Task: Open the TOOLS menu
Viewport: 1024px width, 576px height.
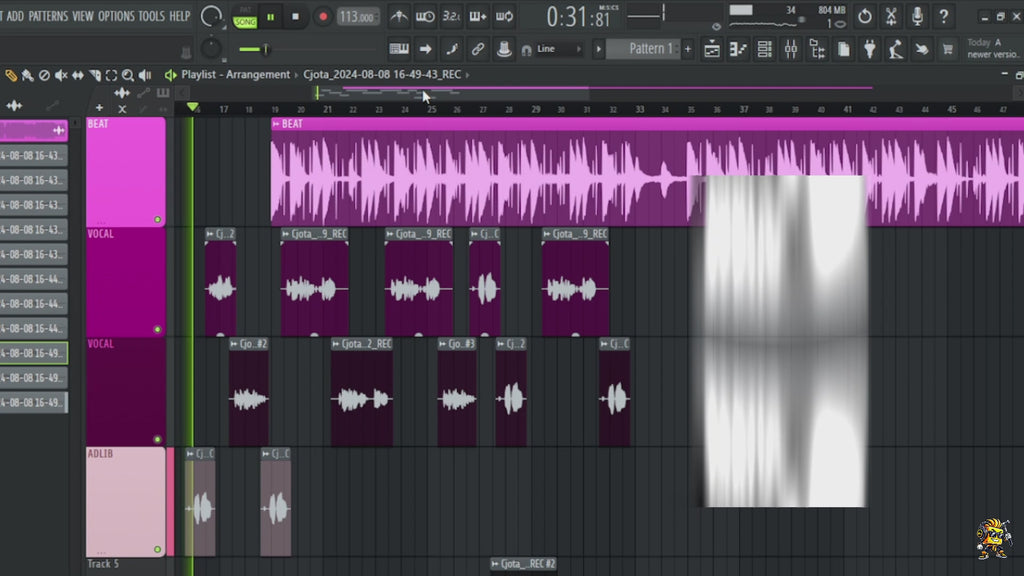Action: point(150,16)
